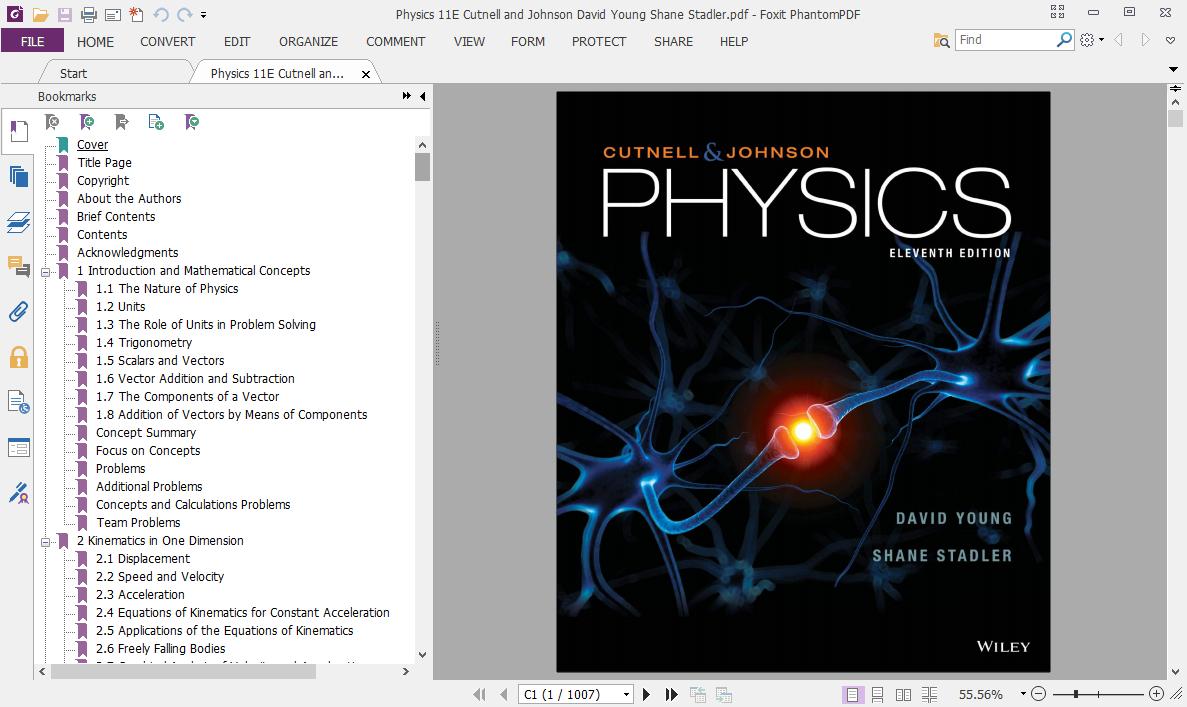Click the document-with-badge sidebar panel icon
The image size is (1187, 707).
(x=18, y=401)
